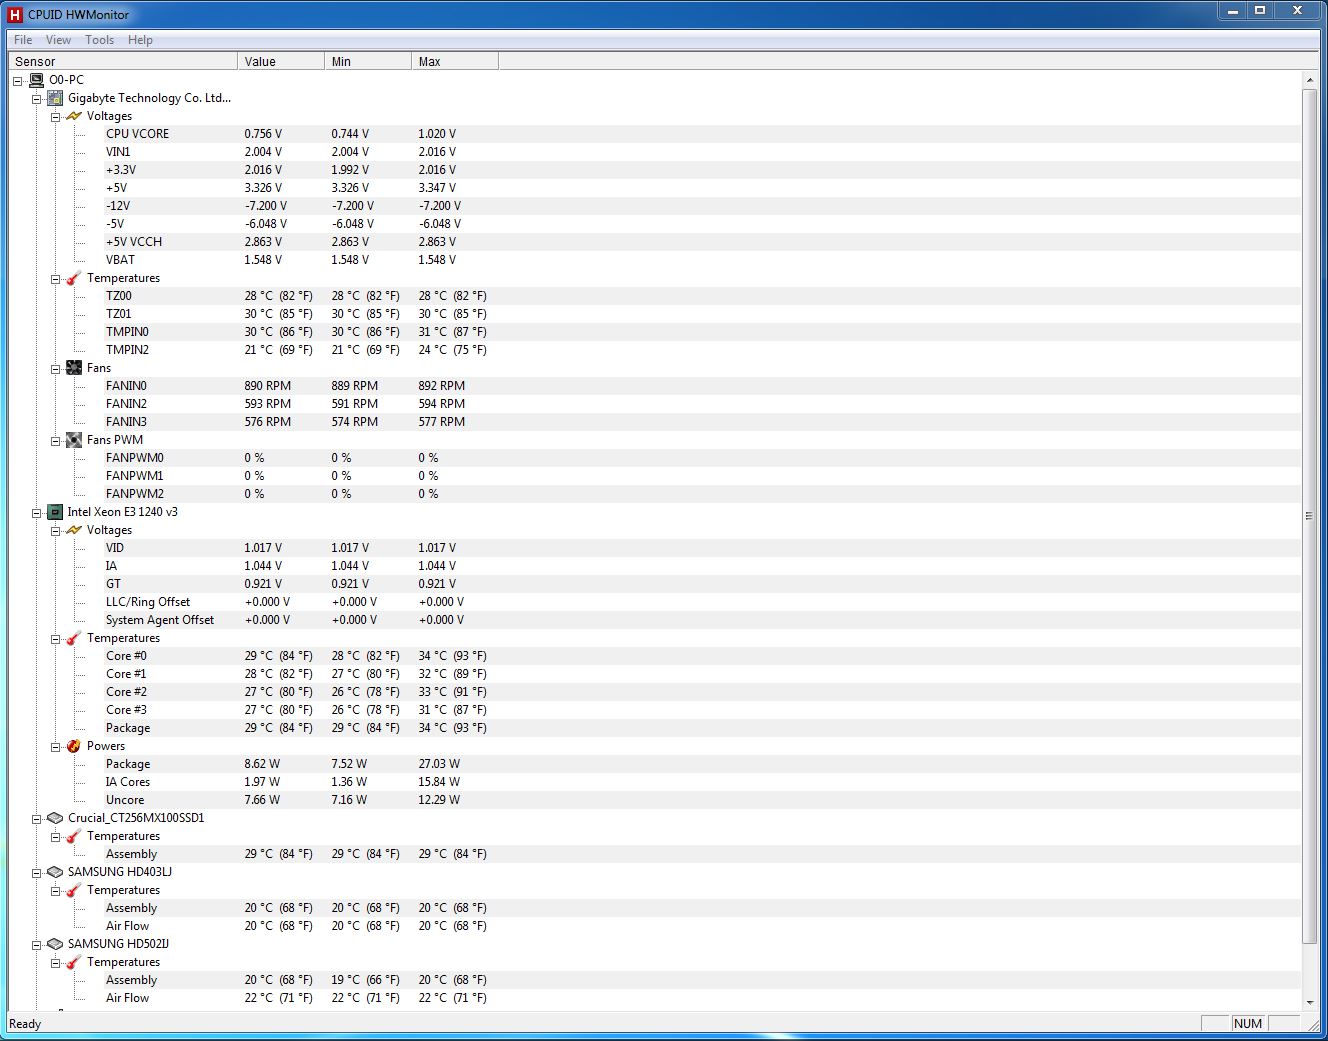
Task: Collapse the Intel Xeon E3 1240 v3 node
Action: (37, 513)
